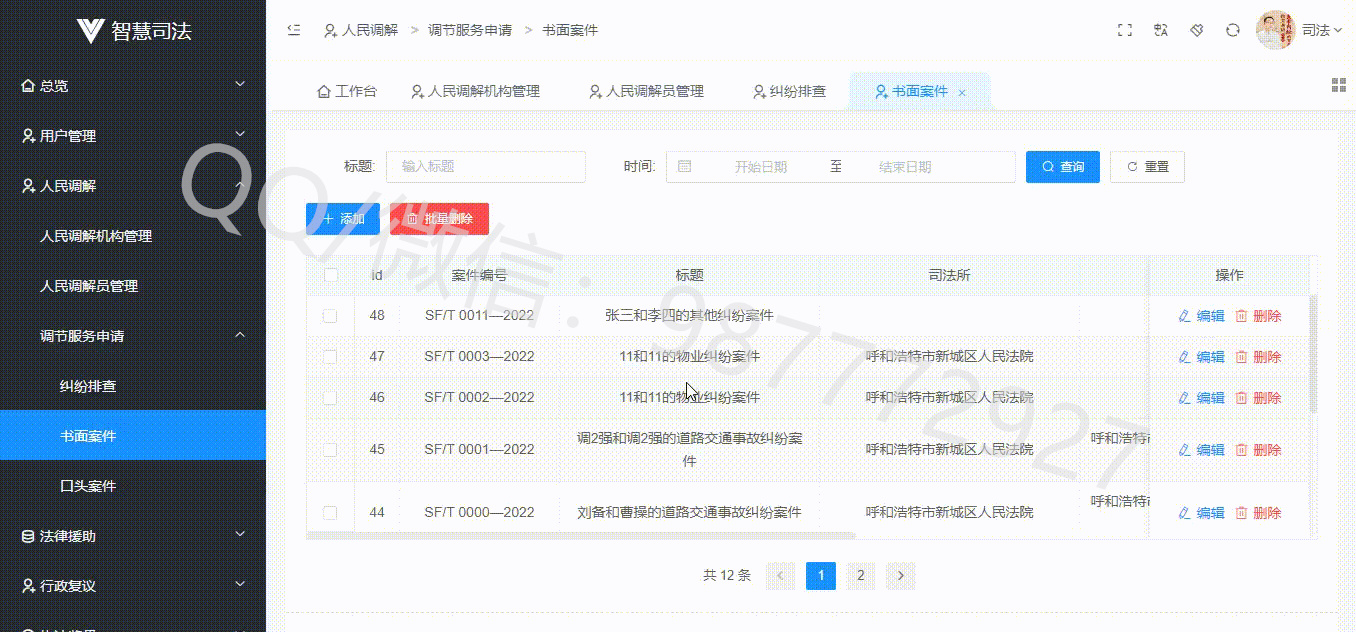Expand the 总览 sidebar menu
Screen dimensions: 1356x632
(133, 86)
